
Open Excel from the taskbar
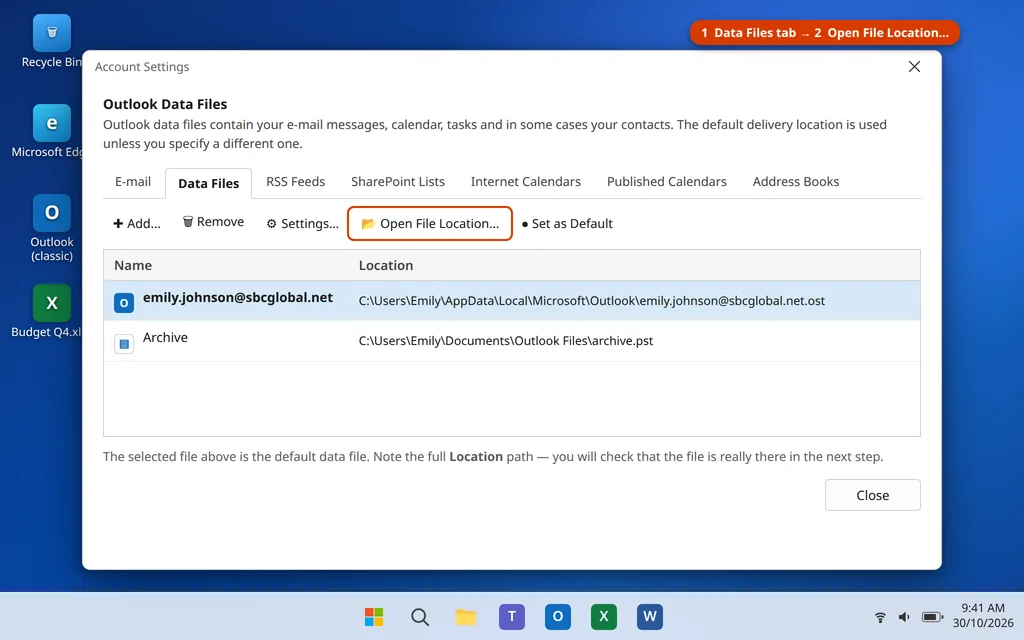603,616
